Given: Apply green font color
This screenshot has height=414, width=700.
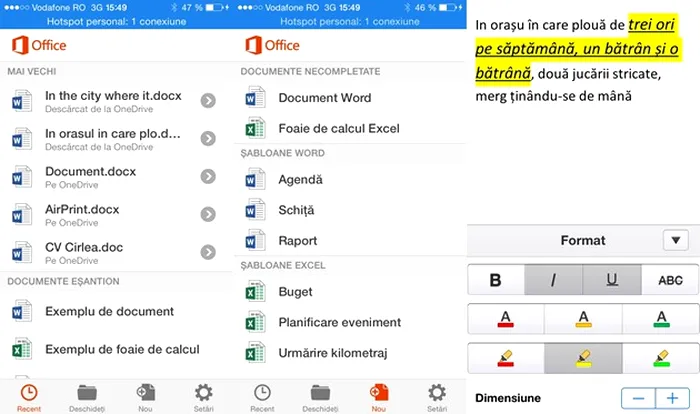Looking at the screenshot, I should point(661,319).
